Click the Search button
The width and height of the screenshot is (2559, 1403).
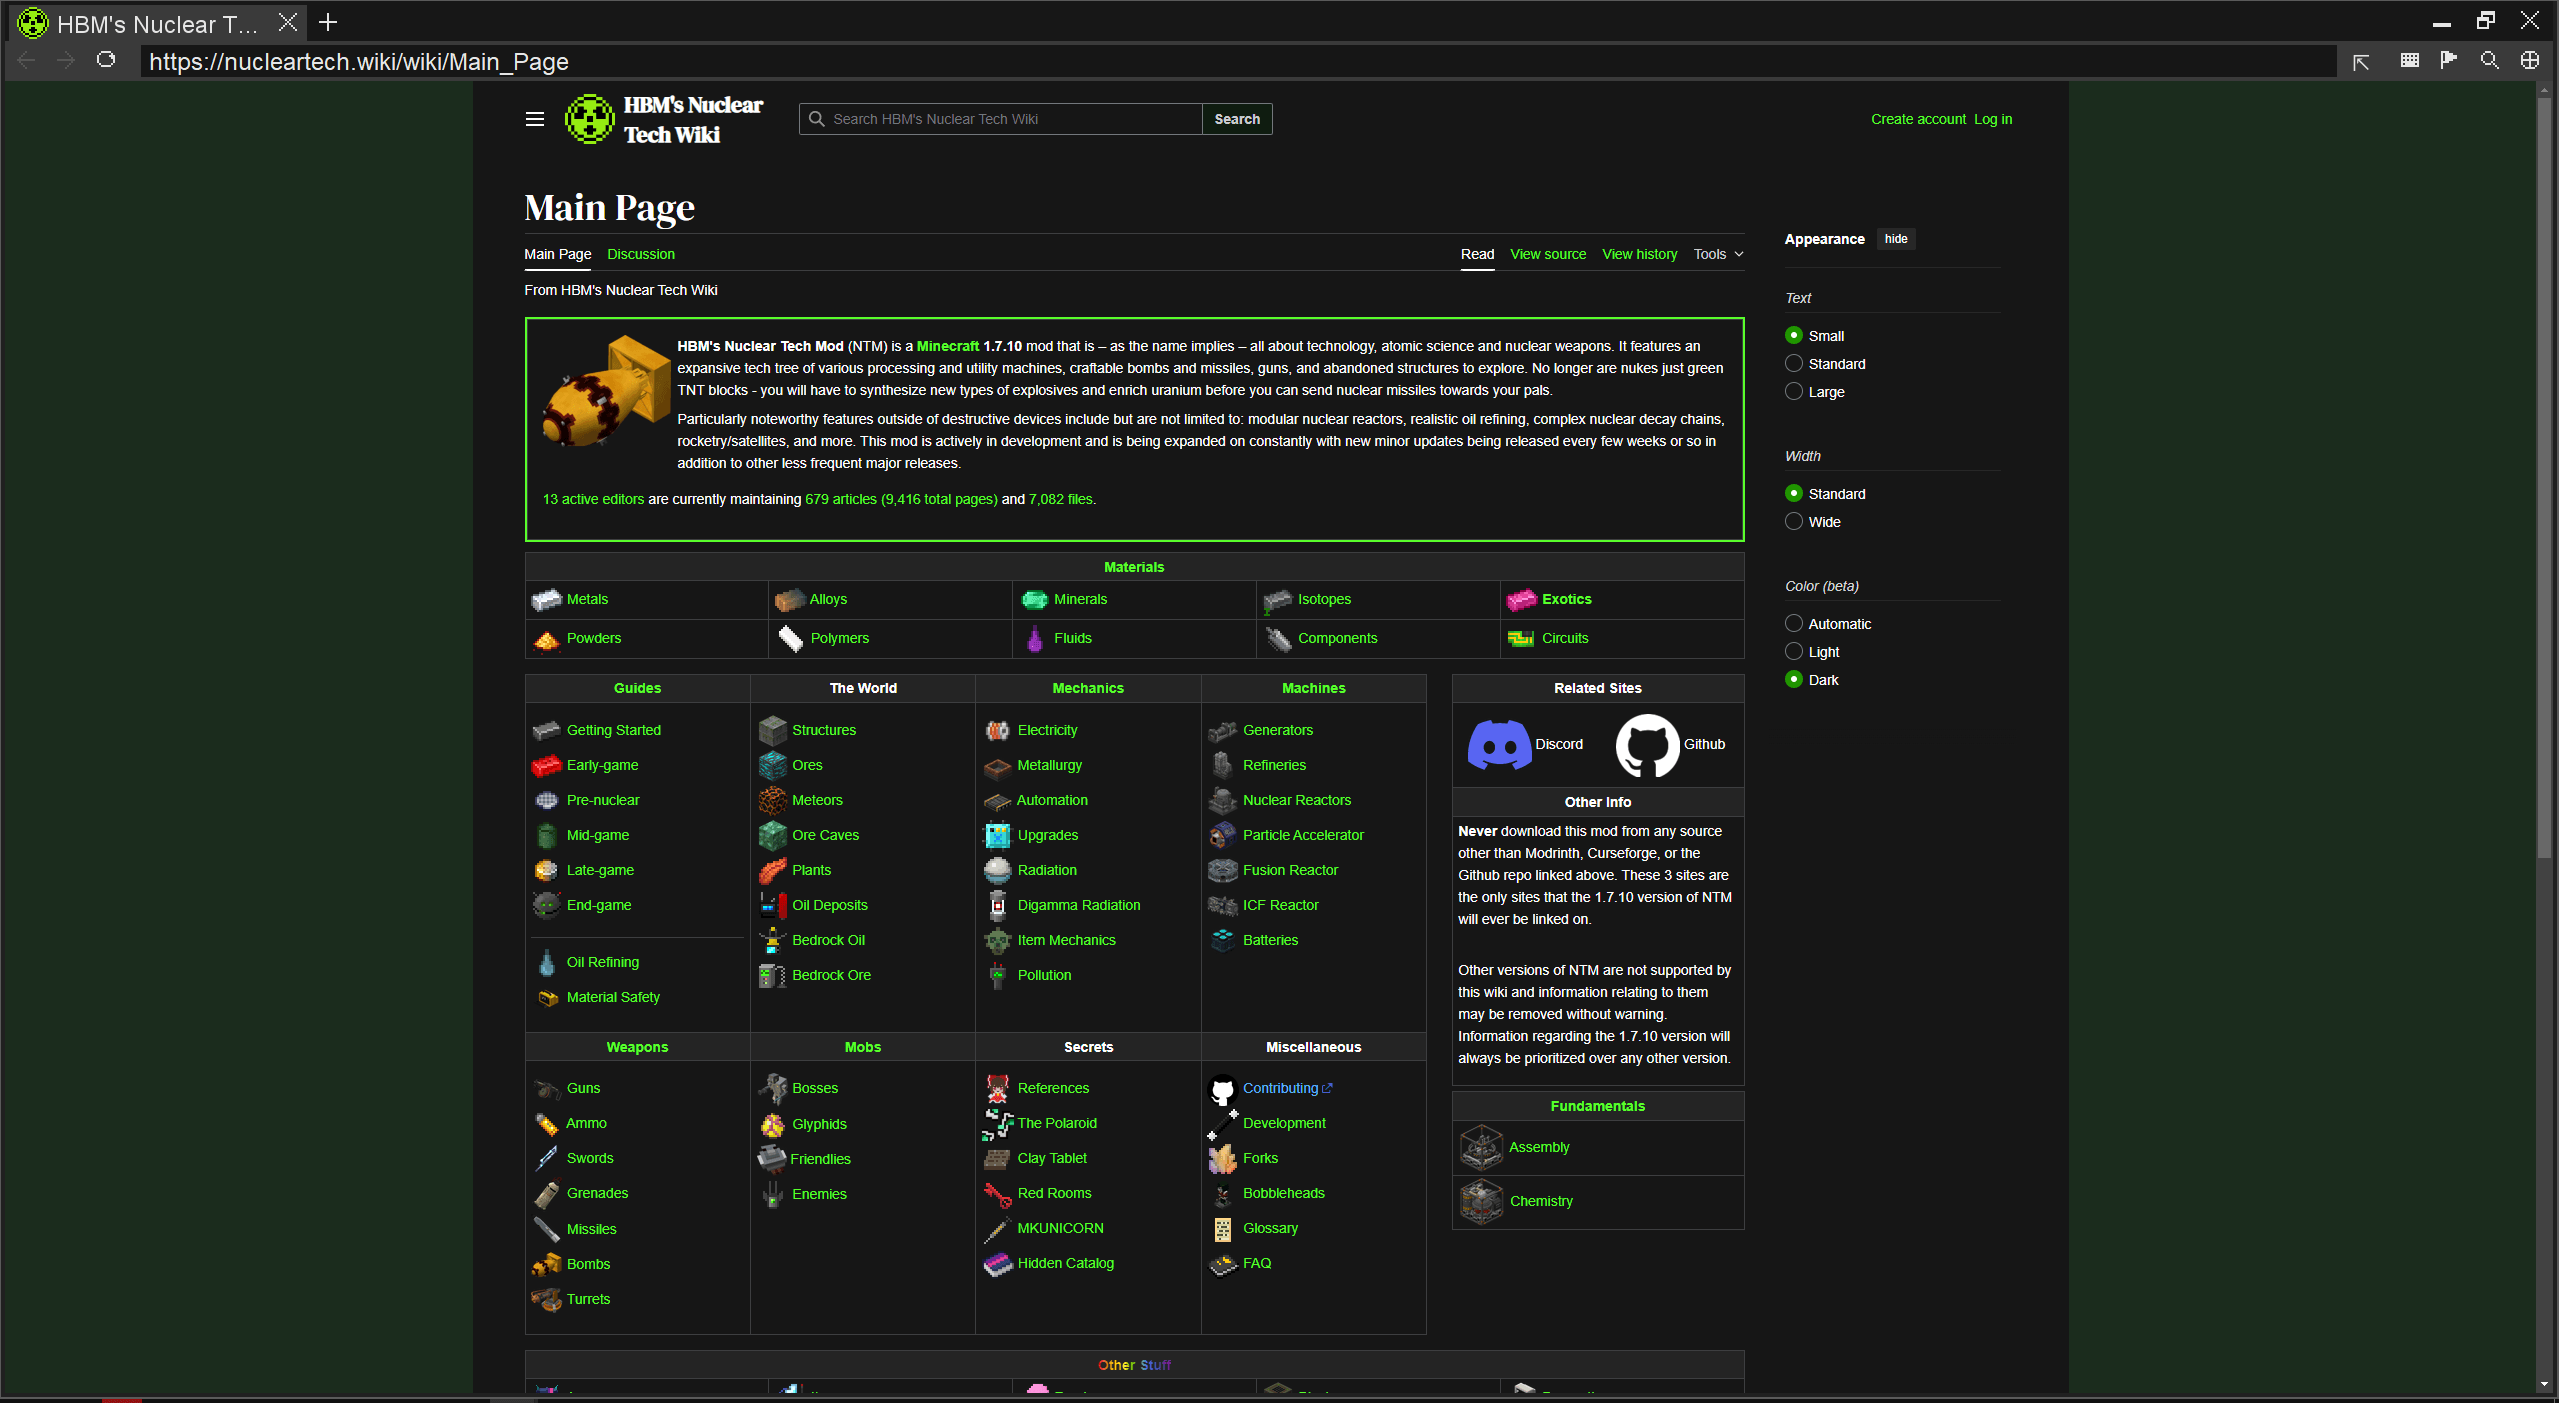click(1237, 119)
